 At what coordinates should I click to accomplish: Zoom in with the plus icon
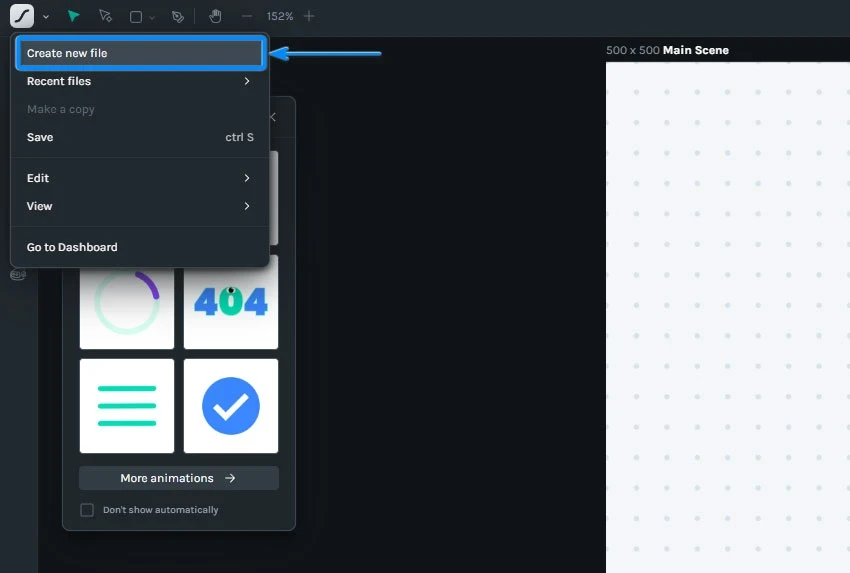click(309, 16)
